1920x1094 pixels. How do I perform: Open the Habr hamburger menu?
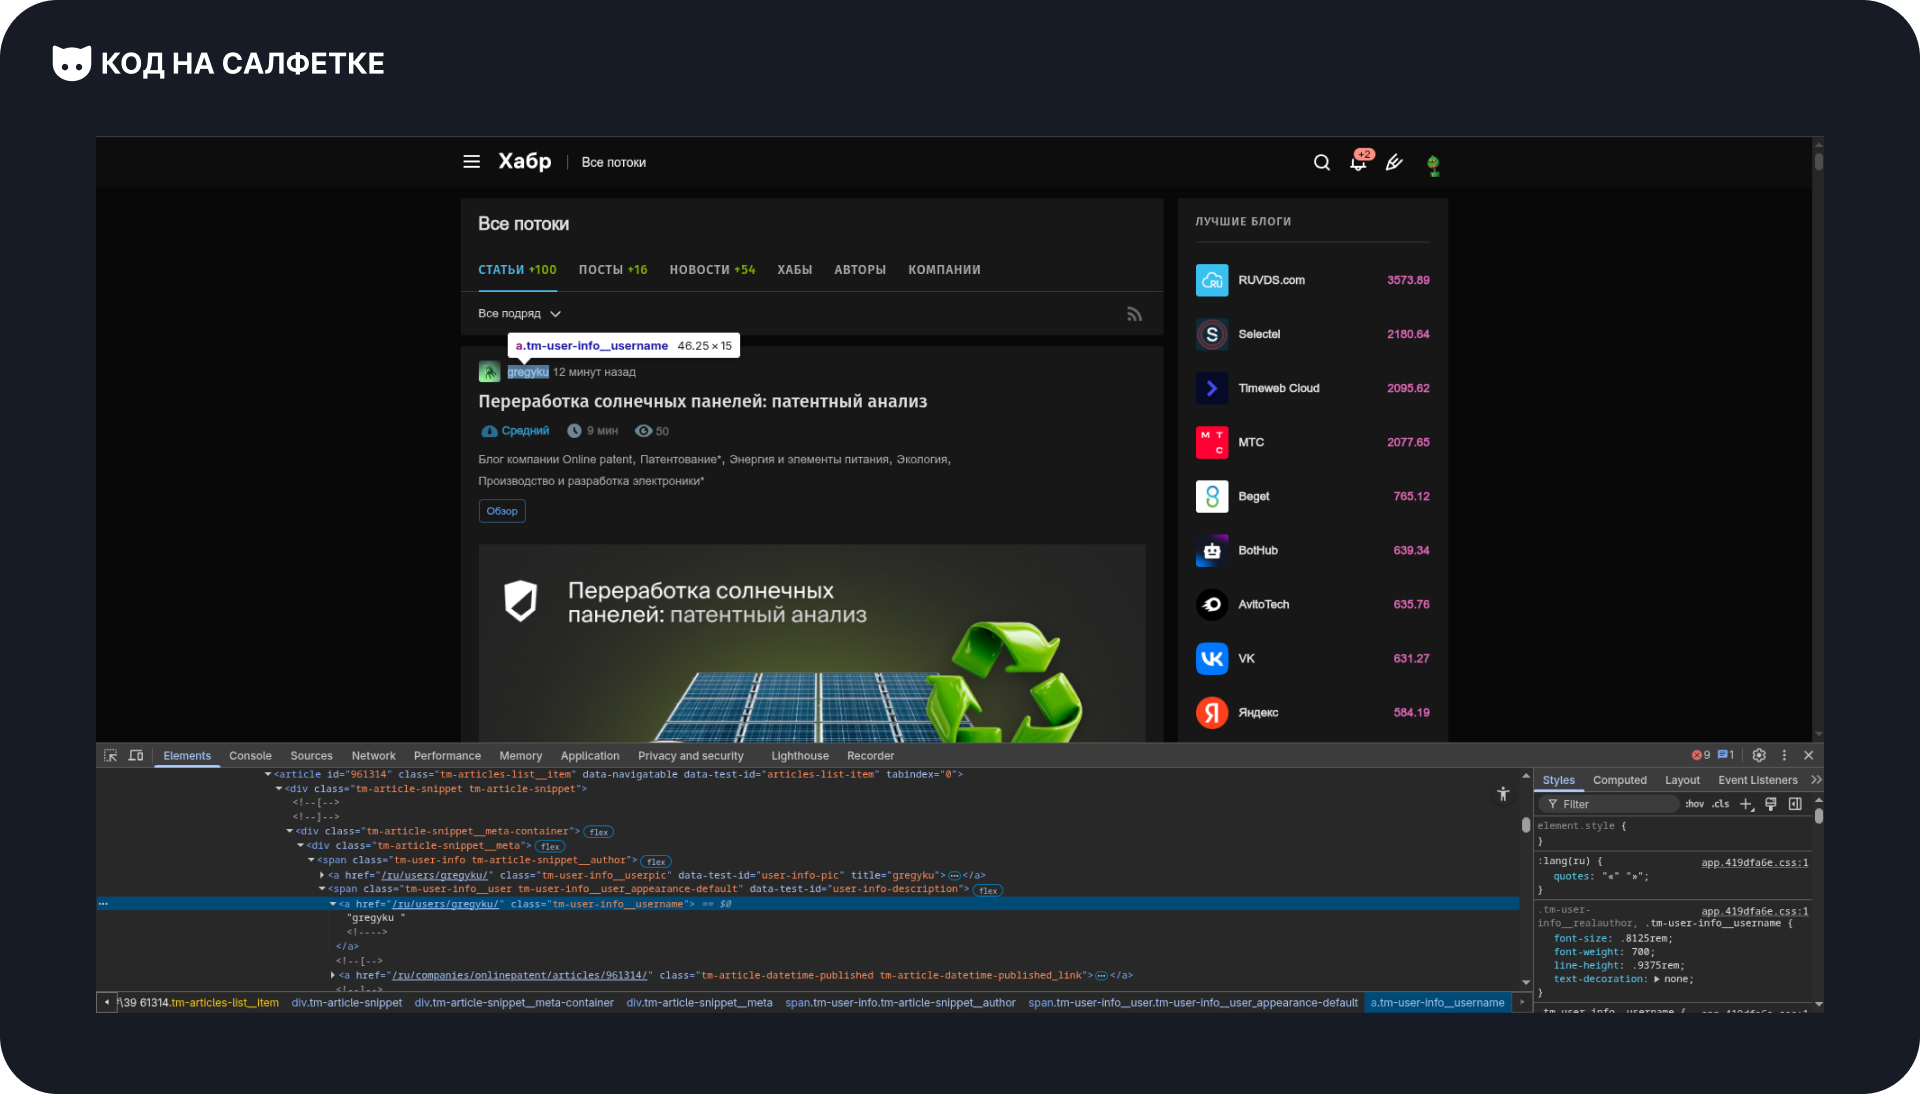click(x=471, y=162)
